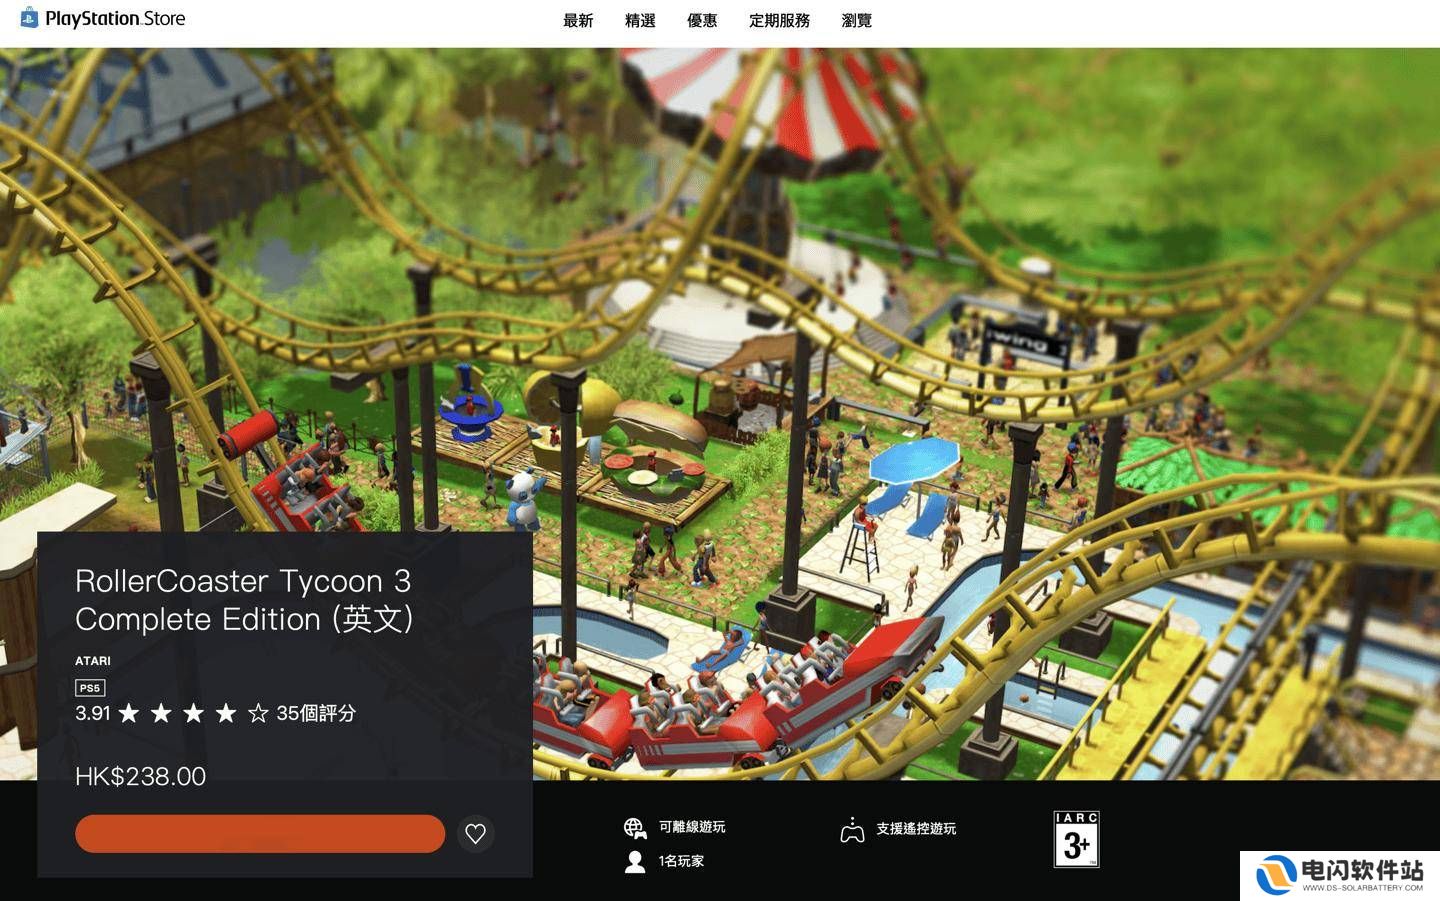The width and height of the screenshot is (1440, 901).
Task: Click the 3.91 rating score
Action: coord(92,713)
